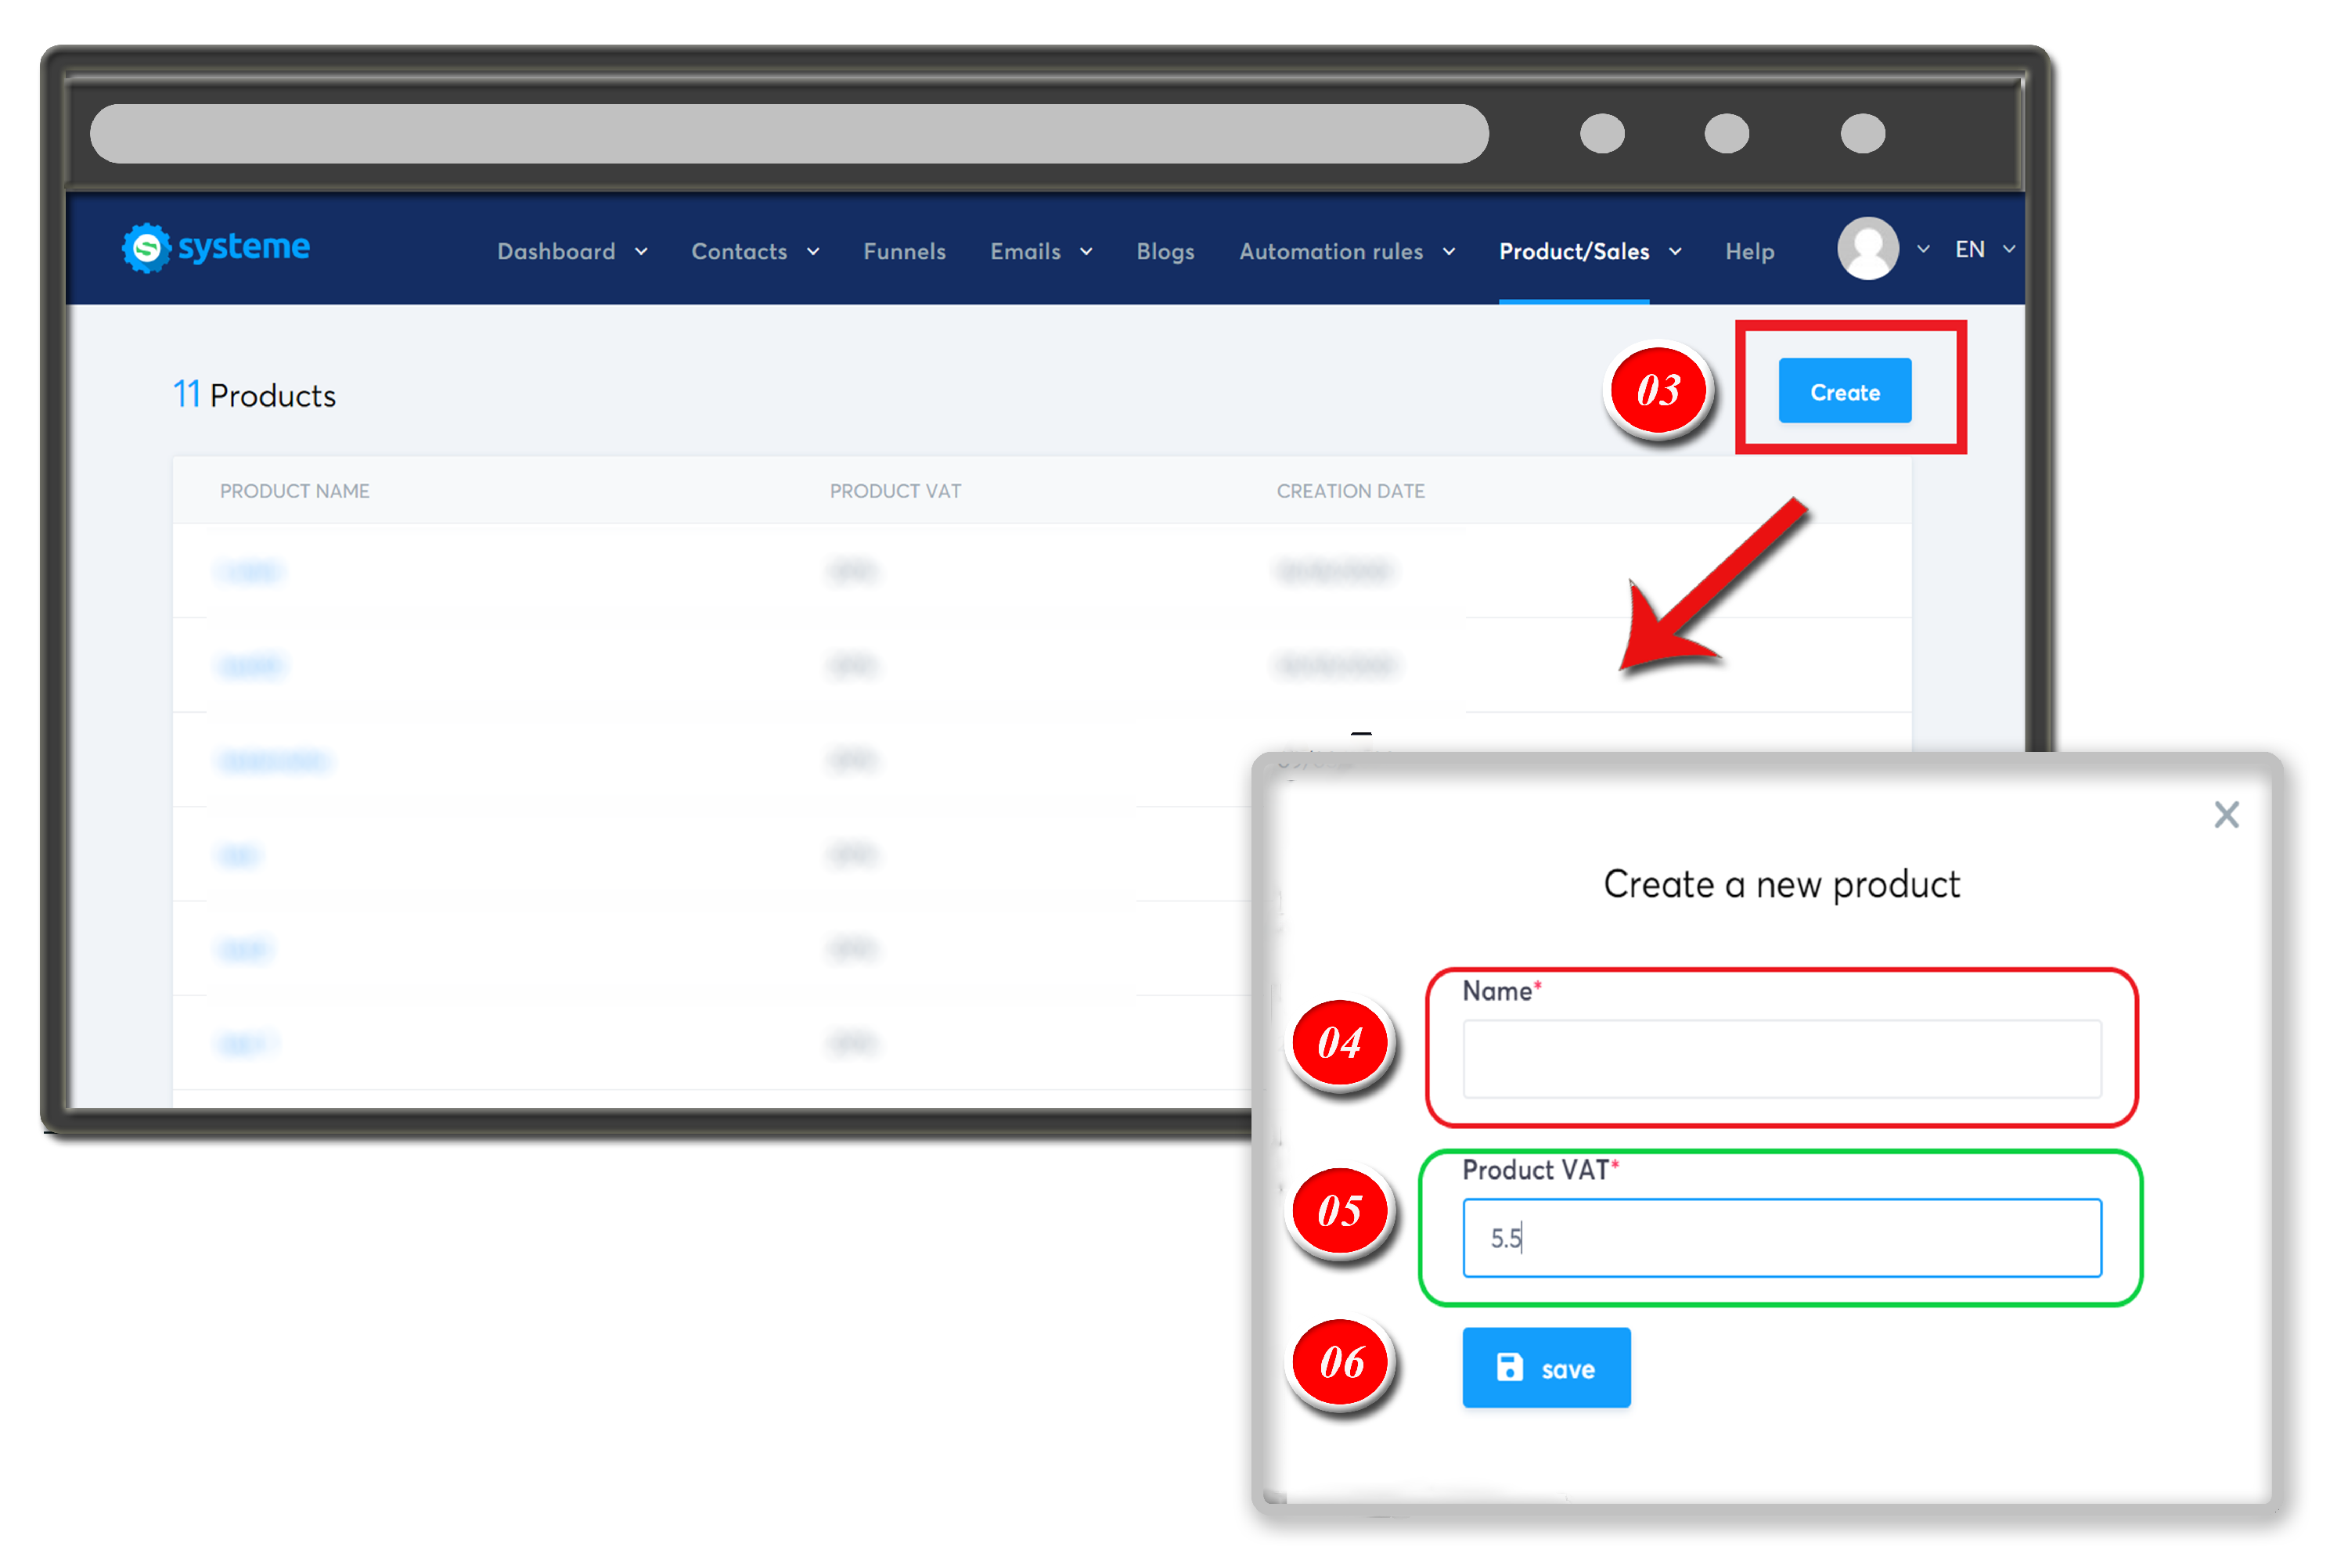
Task: Select the Blogs menu item
Action: [x=1164, y=251]
